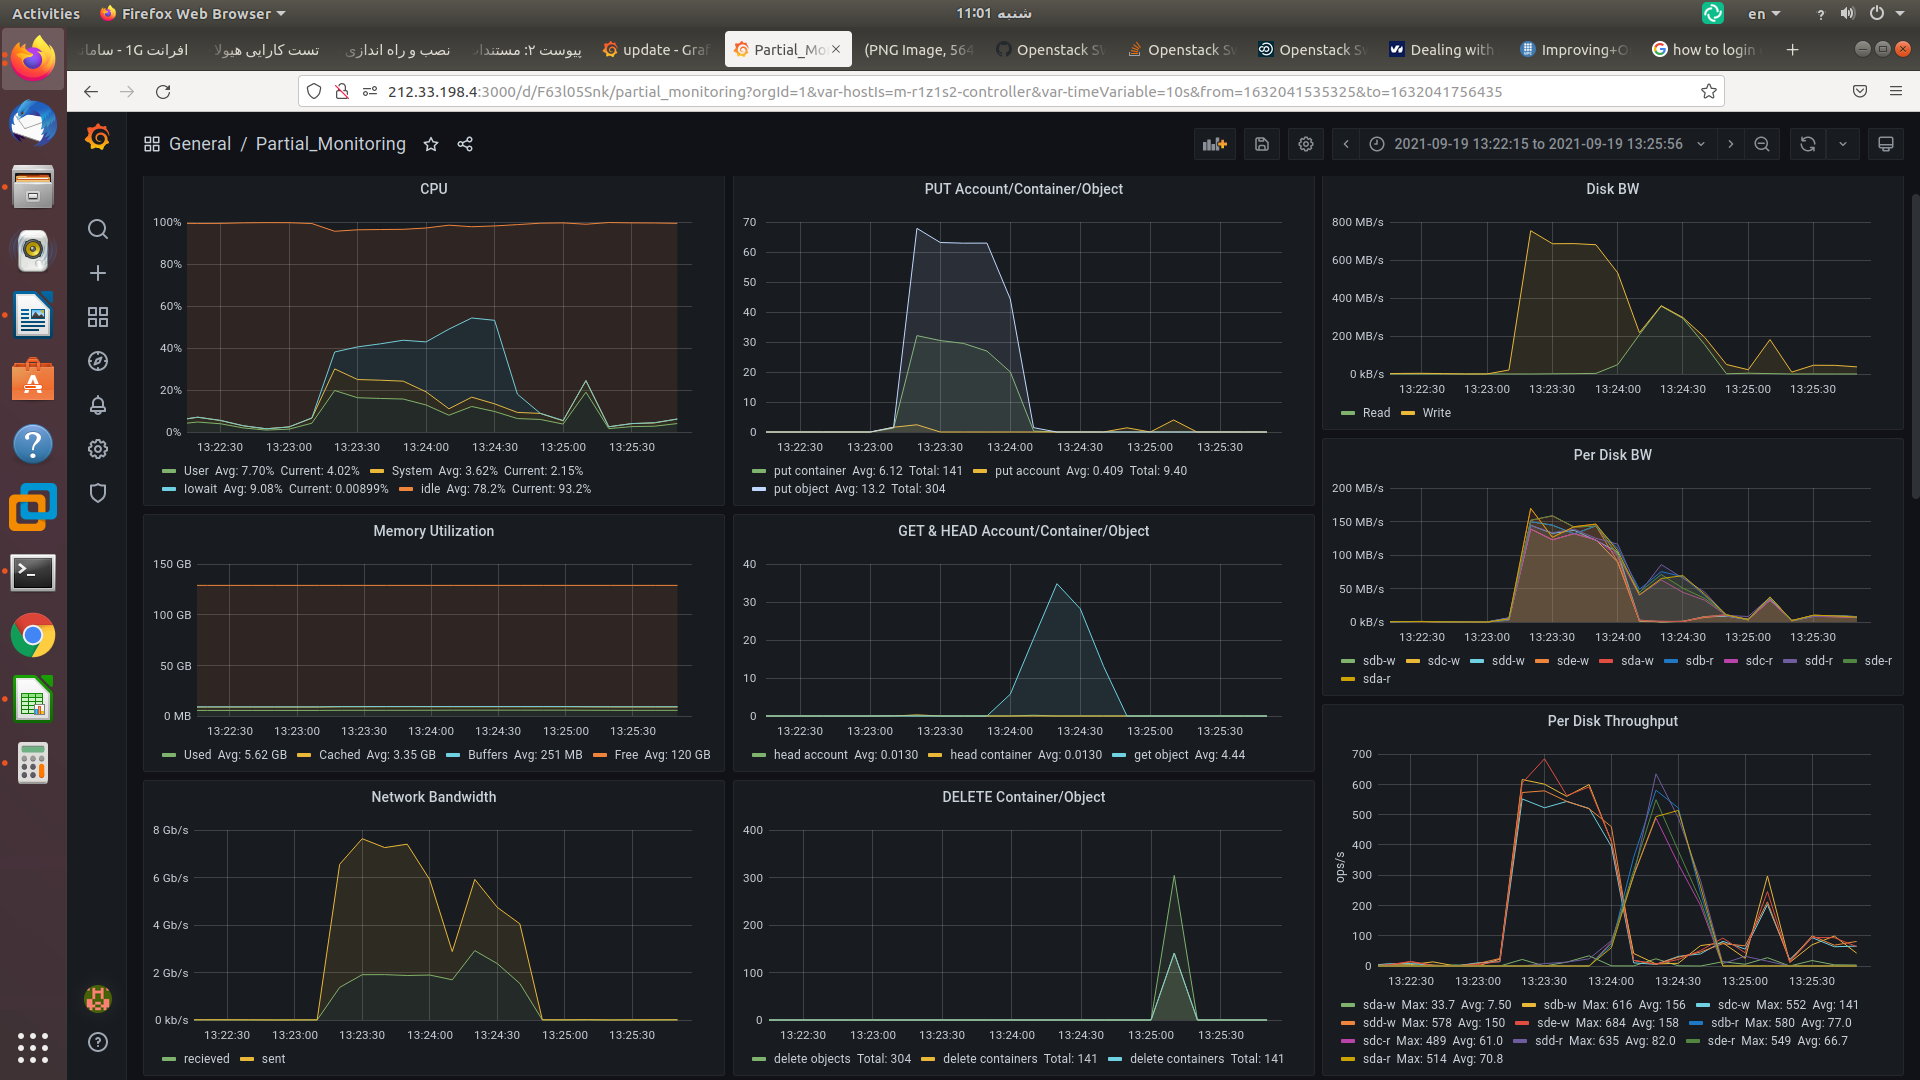Screen dimensions: 1920x1080
Task: Save the dashboard with the disk icon
Action: click(x=1262, y=144)
